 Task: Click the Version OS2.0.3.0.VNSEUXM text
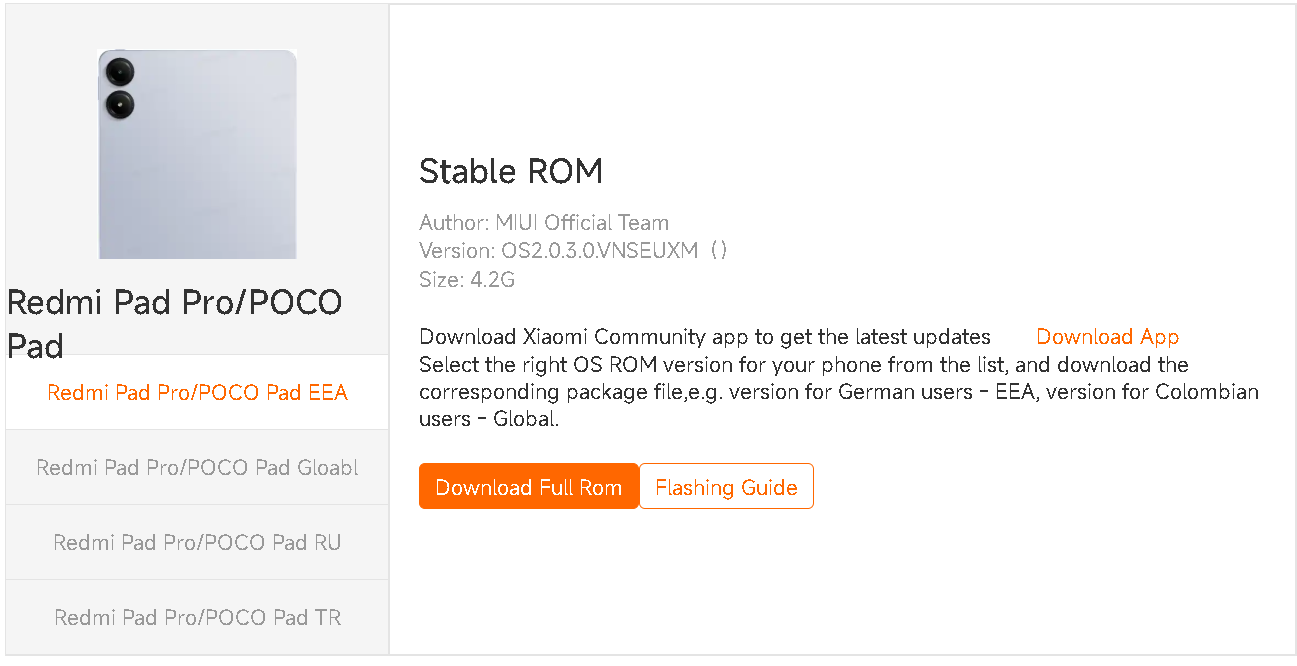[558, 251]
